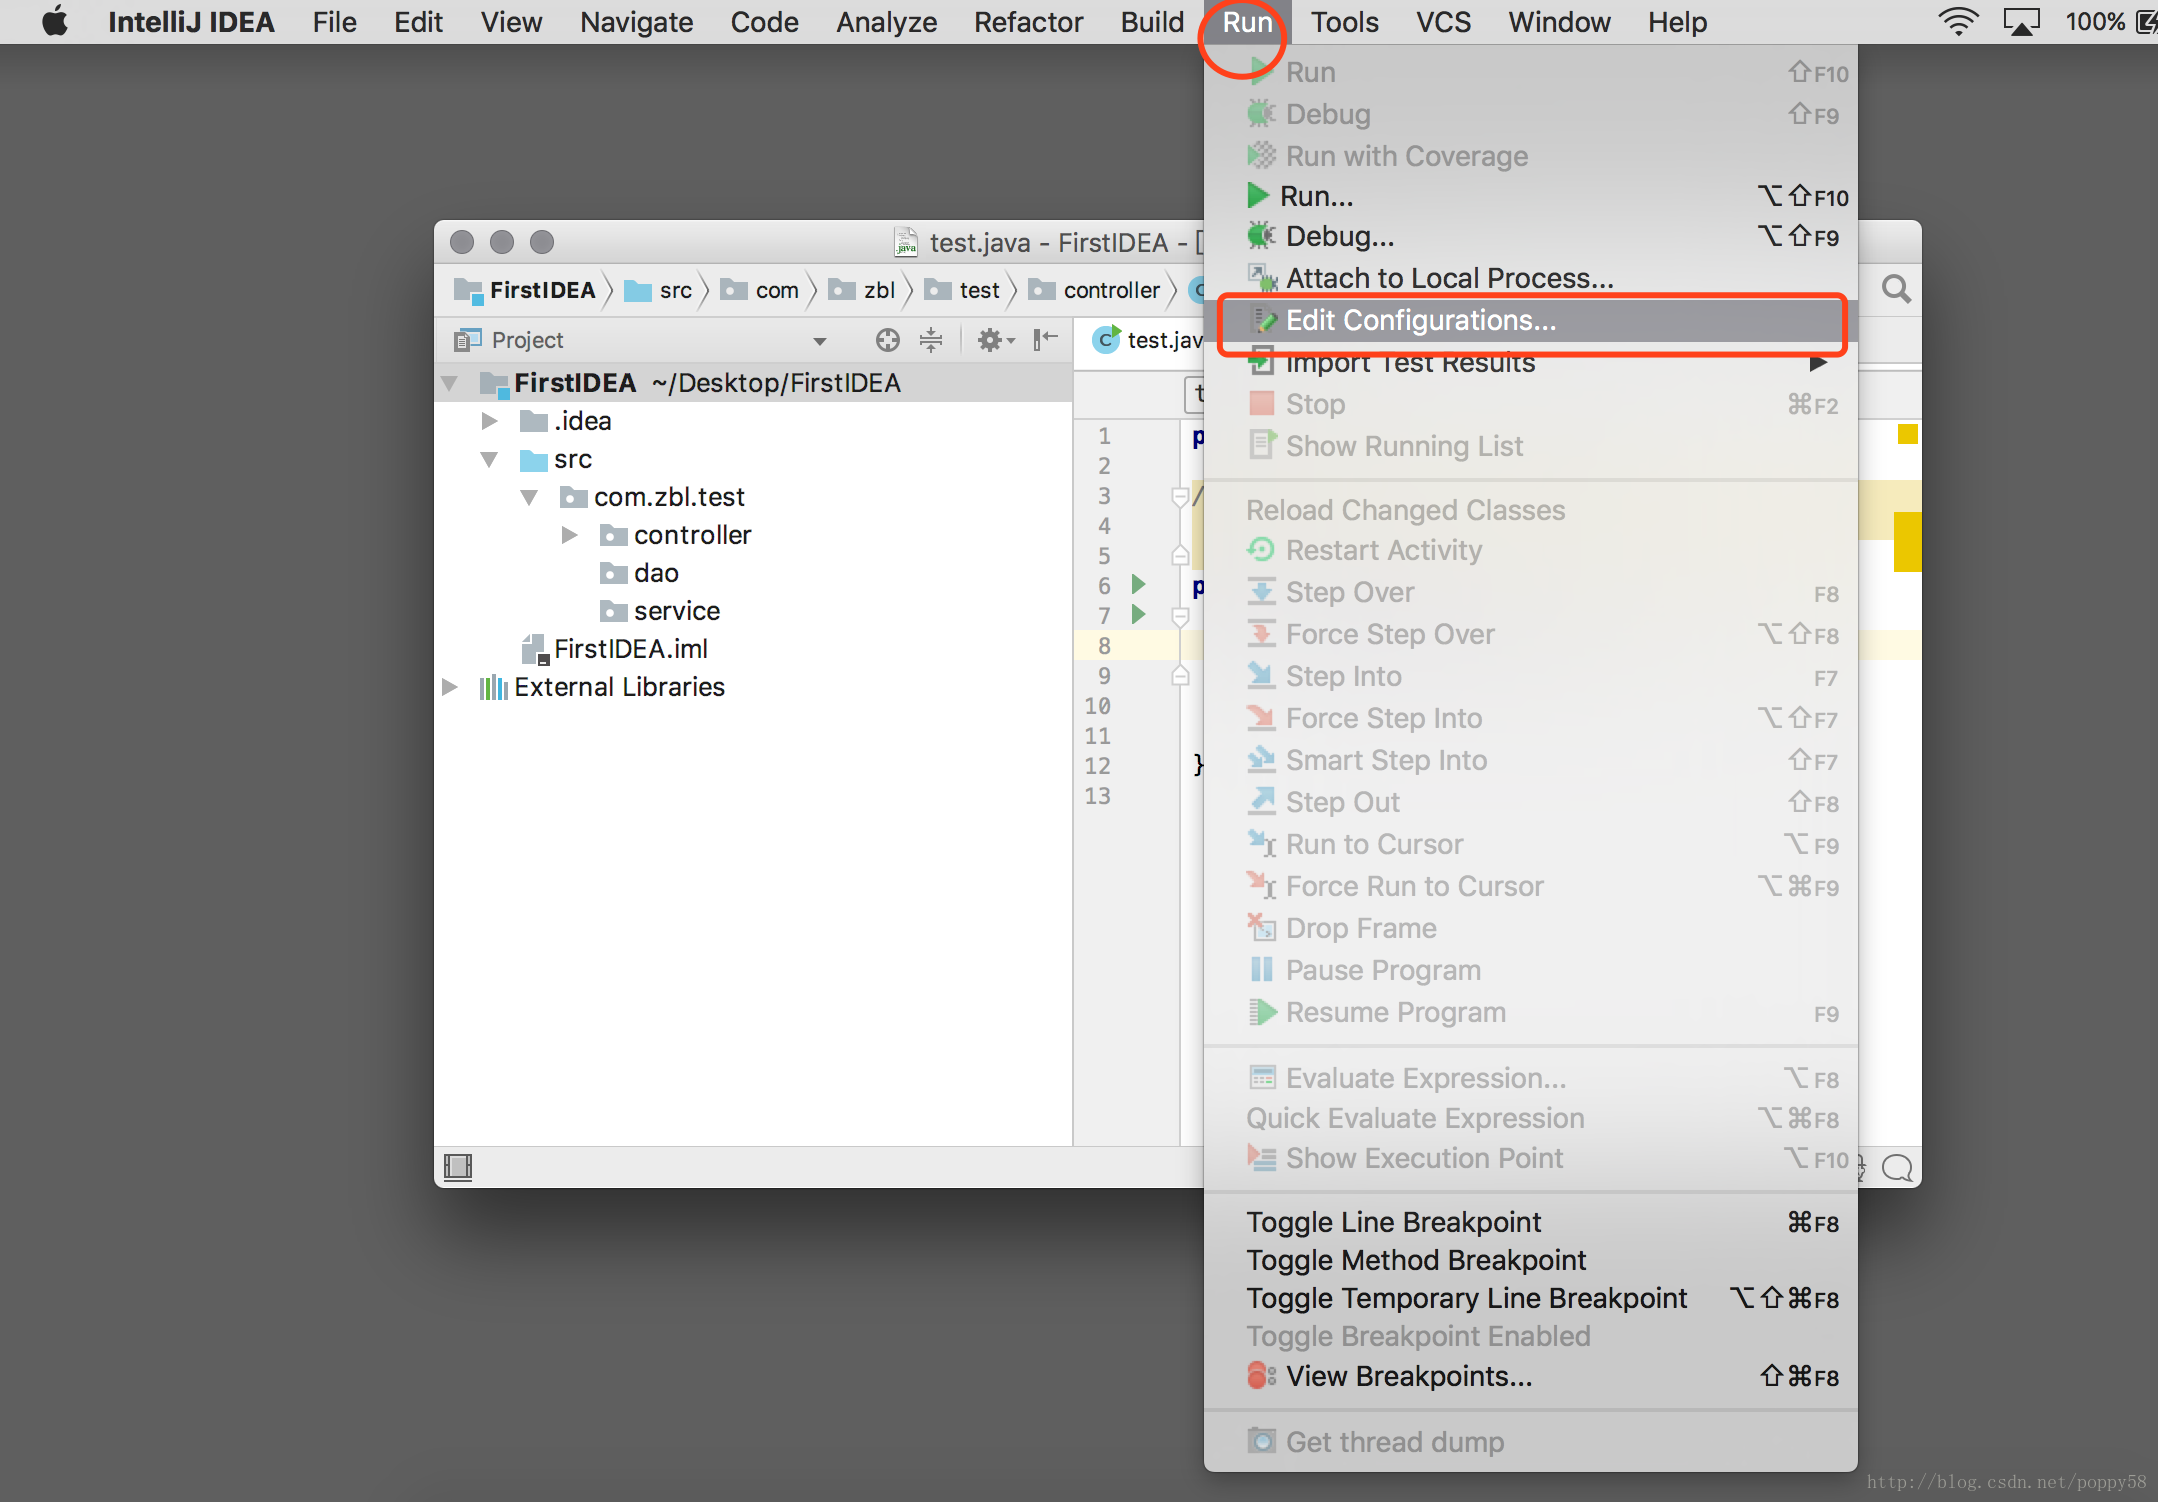Select the Step Into icon
This screenshot has width=2158, height=1502.
[x=1261, y=676]
